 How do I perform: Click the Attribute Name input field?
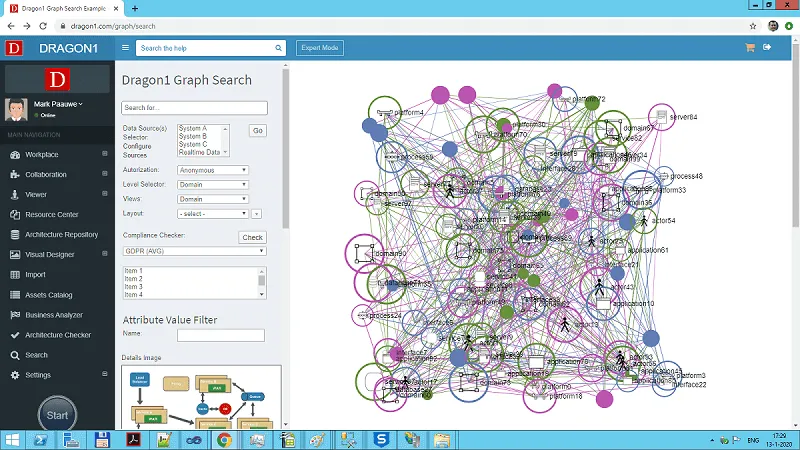tap(221, 335)
